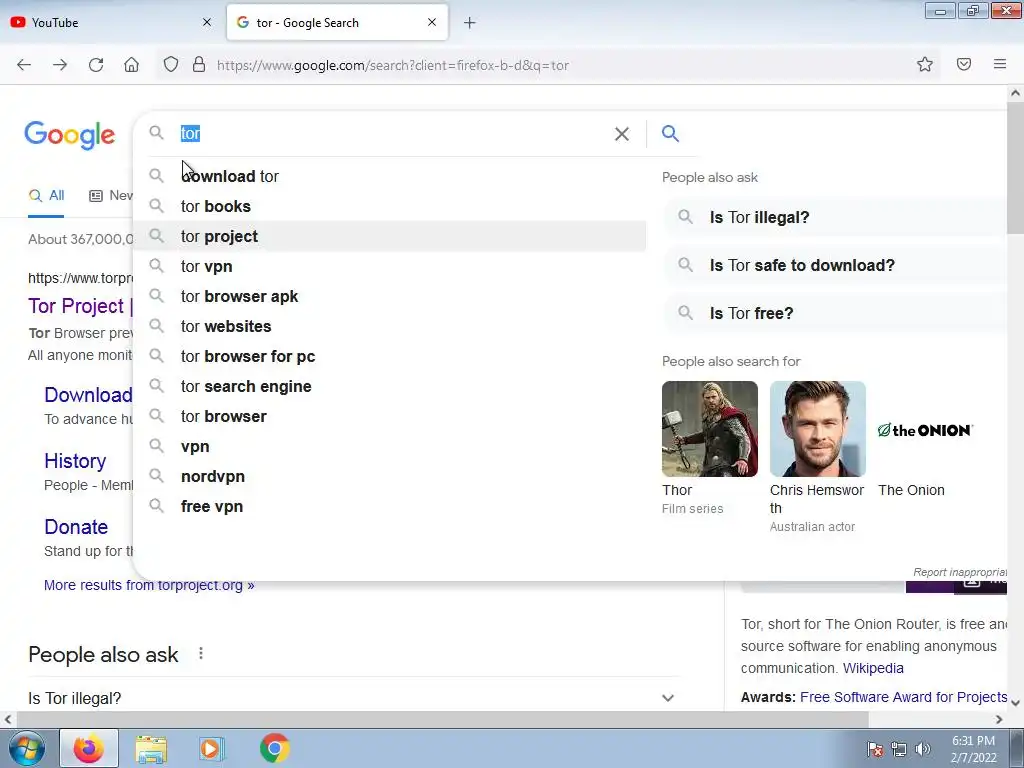Choose suggestion tor browser
Viewport: 1024px width, 768px height.
click(x=389, y=417)
